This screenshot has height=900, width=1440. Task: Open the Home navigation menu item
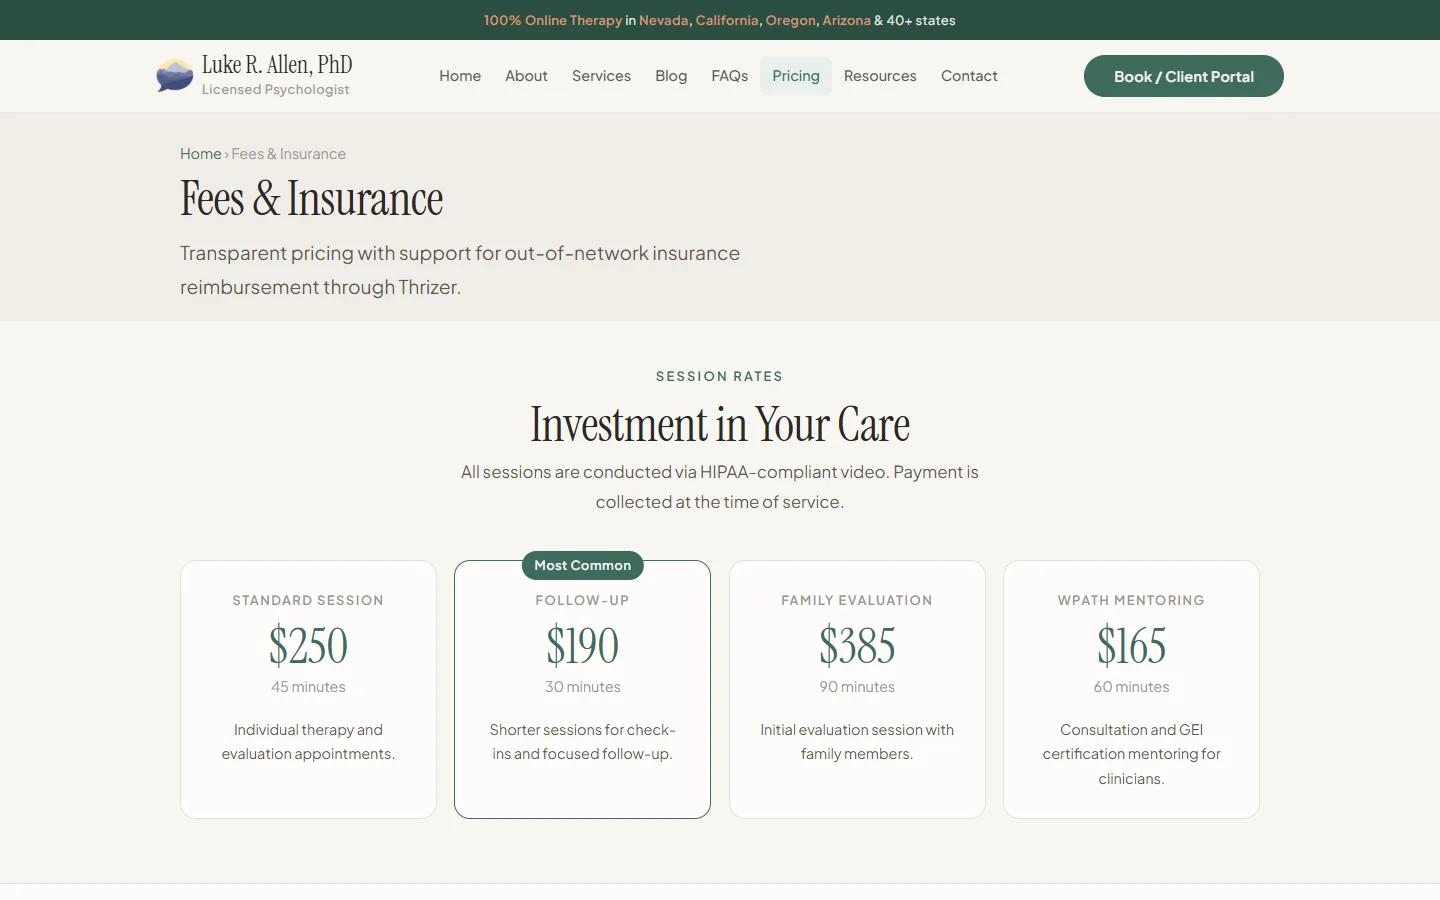(x=460, y=76)
